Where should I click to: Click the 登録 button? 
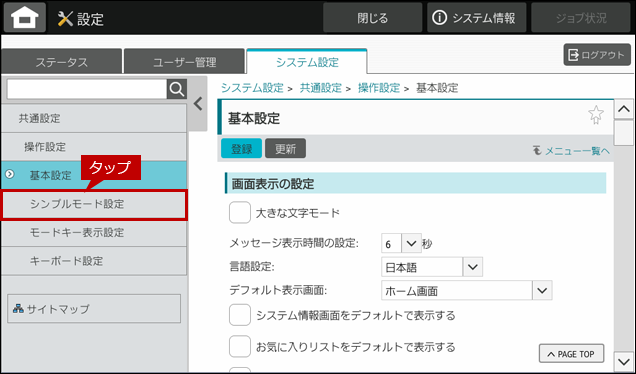(x=241, y=148)
